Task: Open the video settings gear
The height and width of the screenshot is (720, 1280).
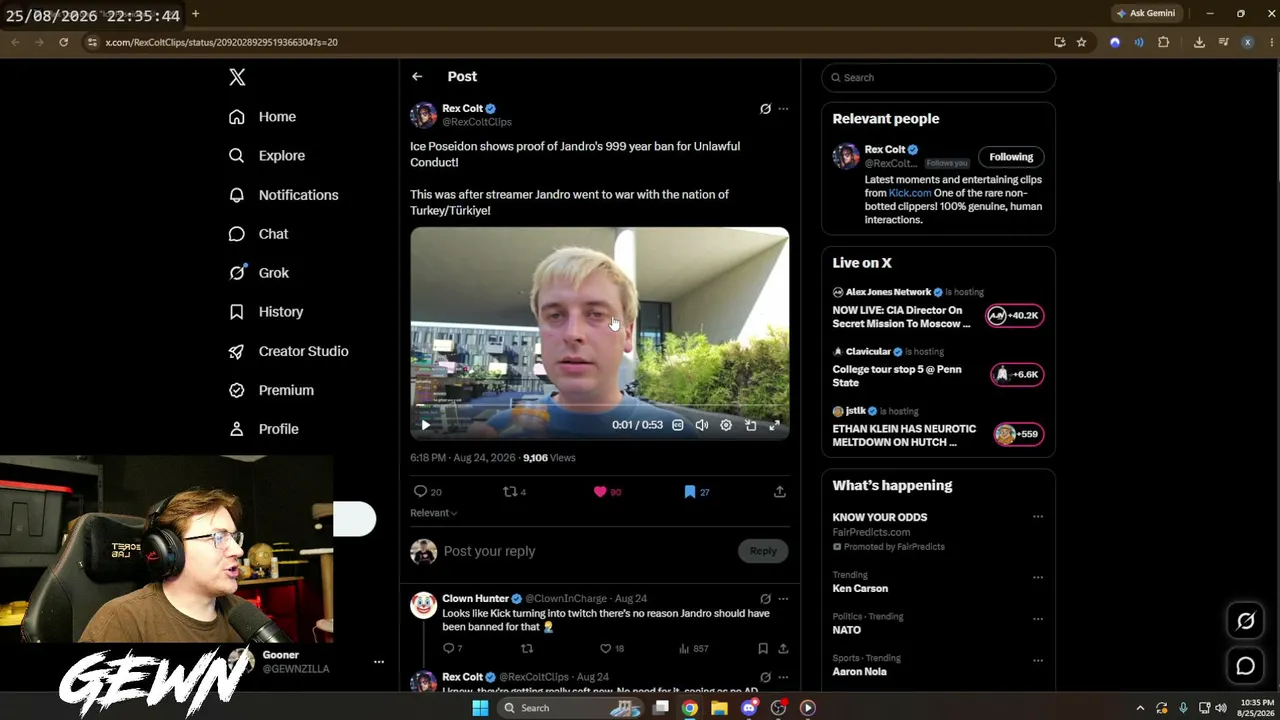Action: click(726, 425)
